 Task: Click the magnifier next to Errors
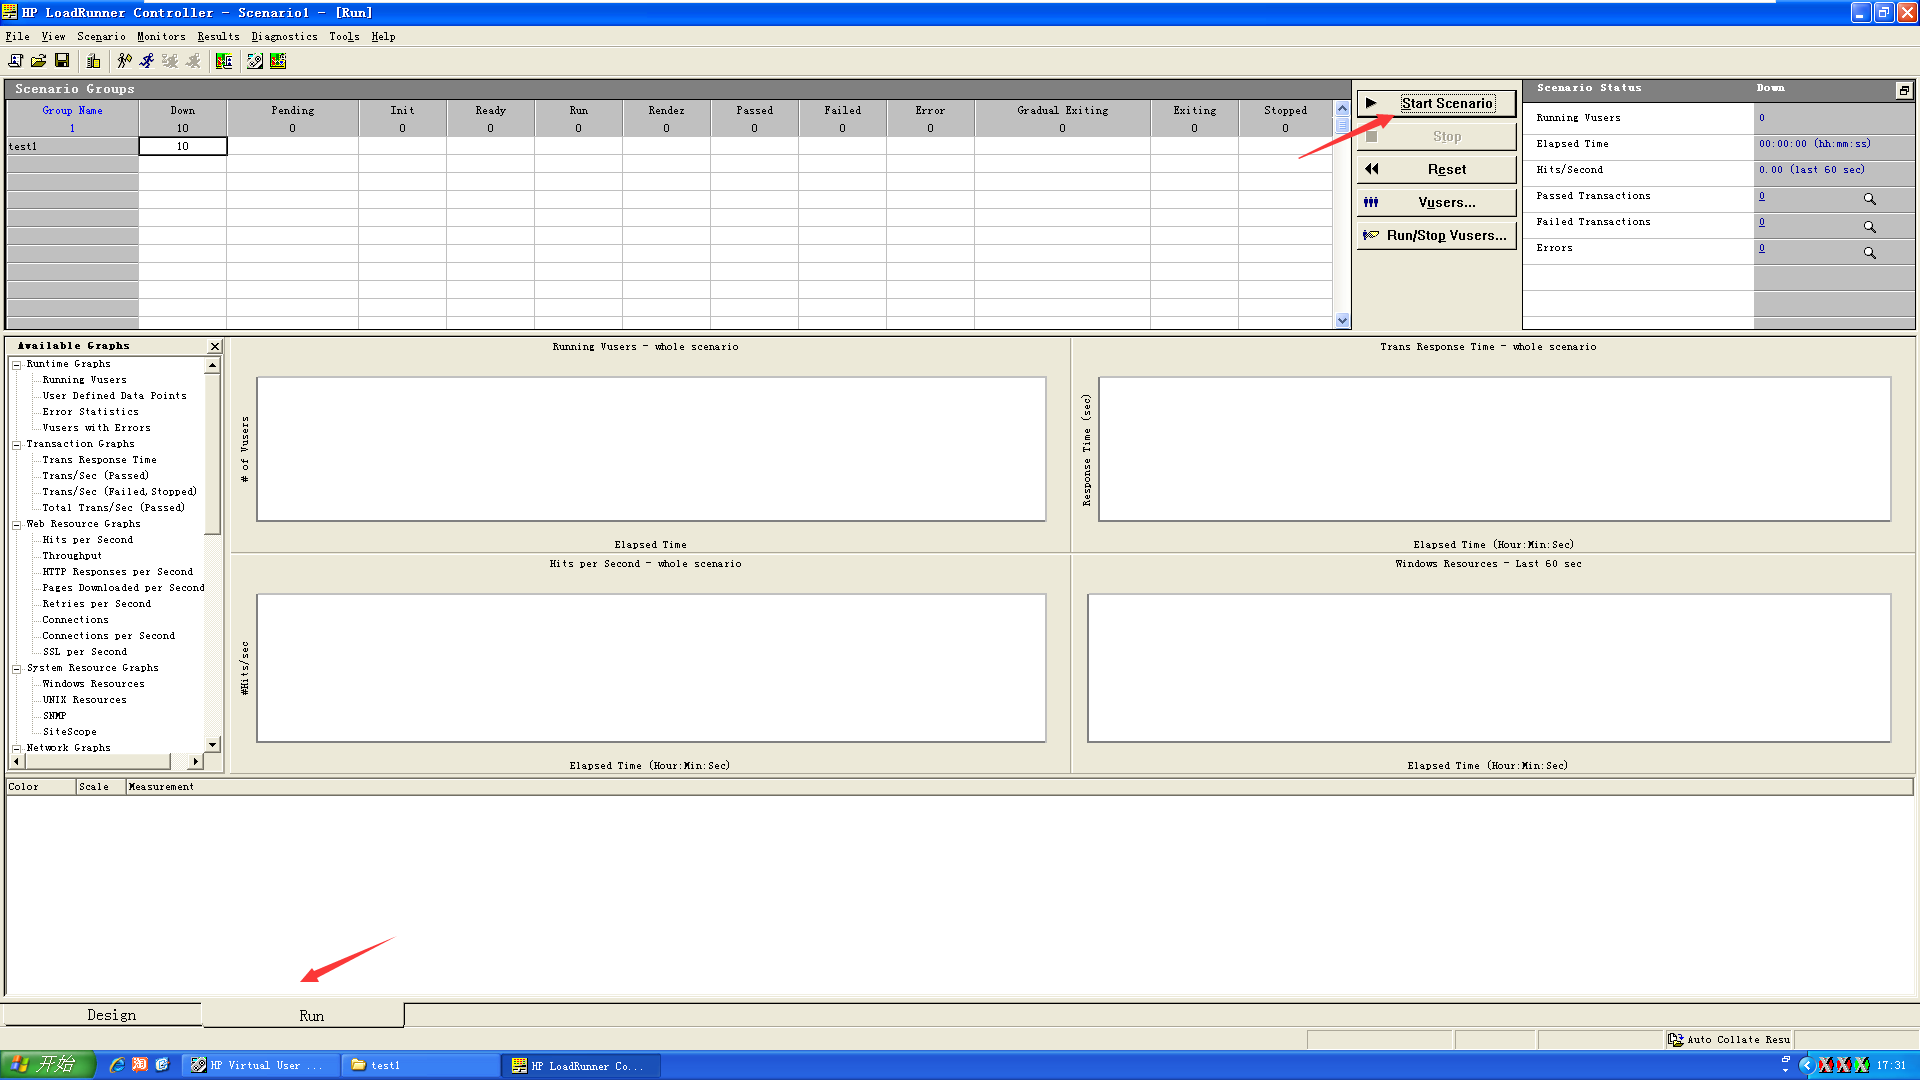[x=1869, y=253]
